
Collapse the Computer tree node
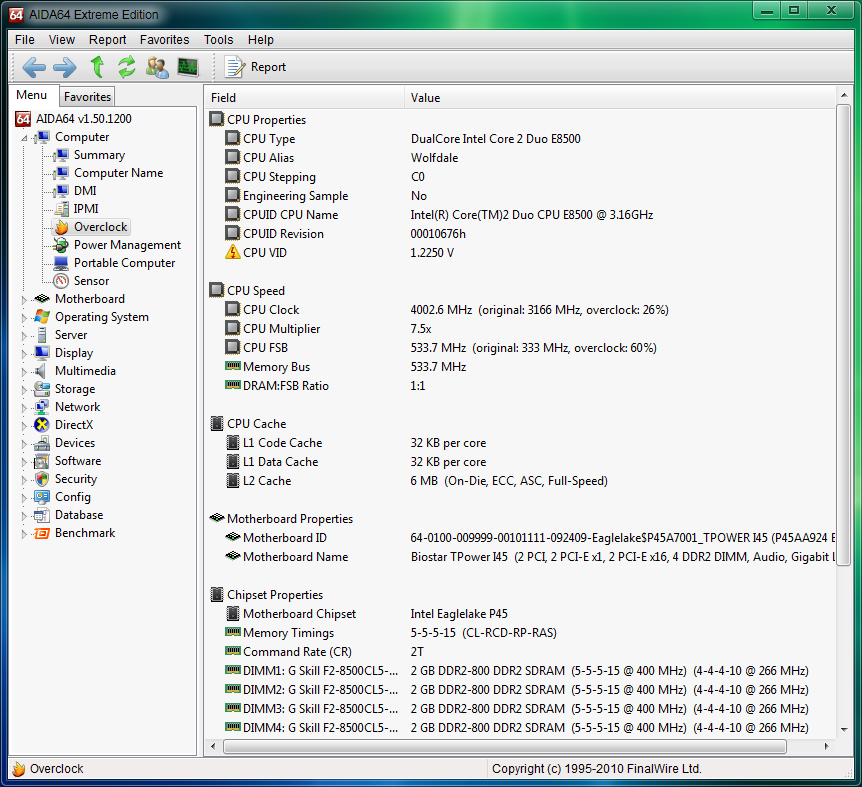pos(24,137)
